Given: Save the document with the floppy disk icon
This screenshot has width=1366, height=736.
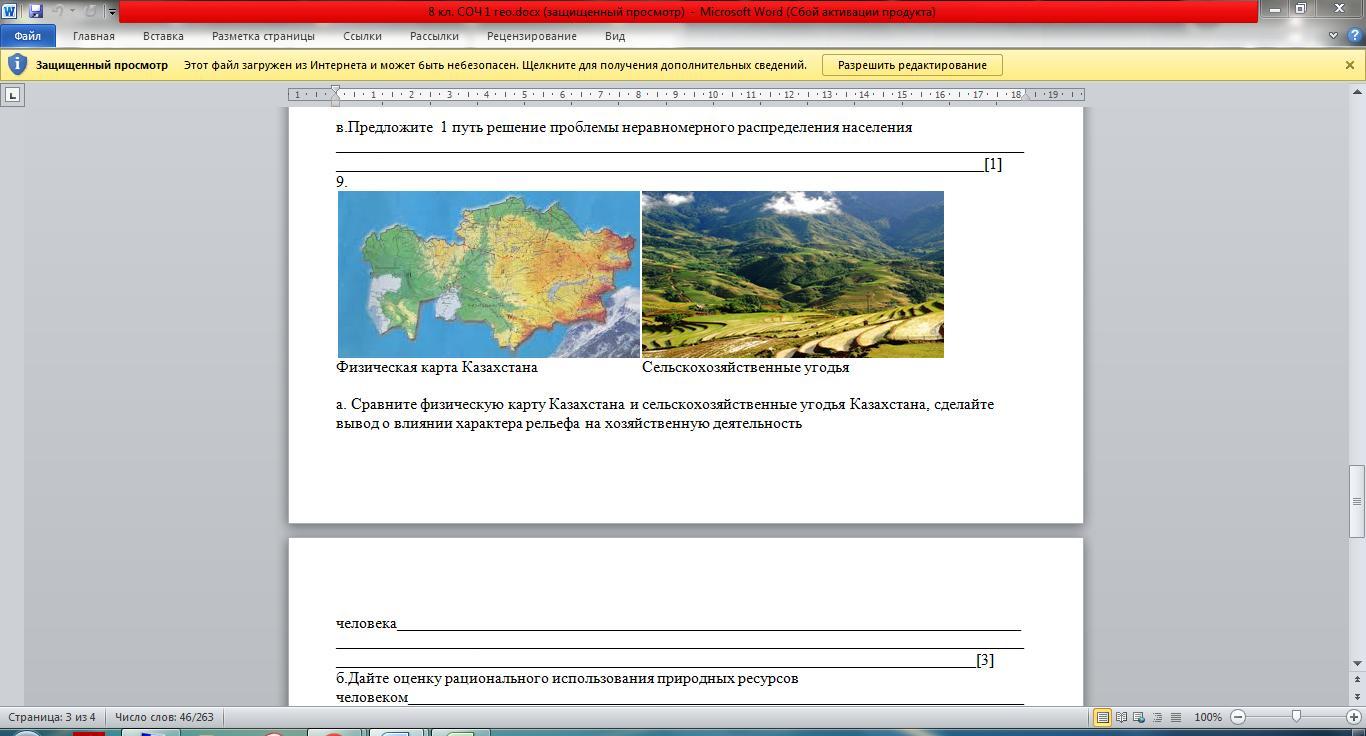Looking at the screenshot, I should click(x=36, y=11).
